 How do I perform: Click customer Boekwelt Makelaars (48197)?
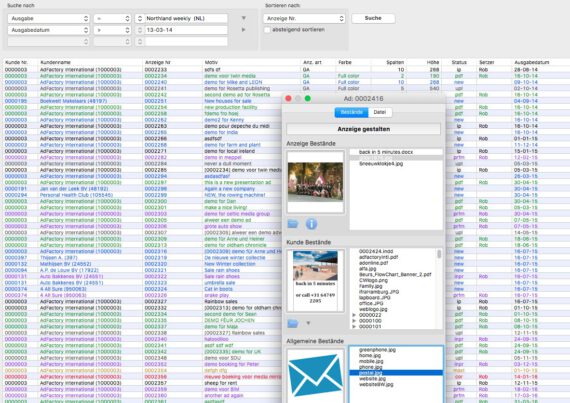click(73, 101)
